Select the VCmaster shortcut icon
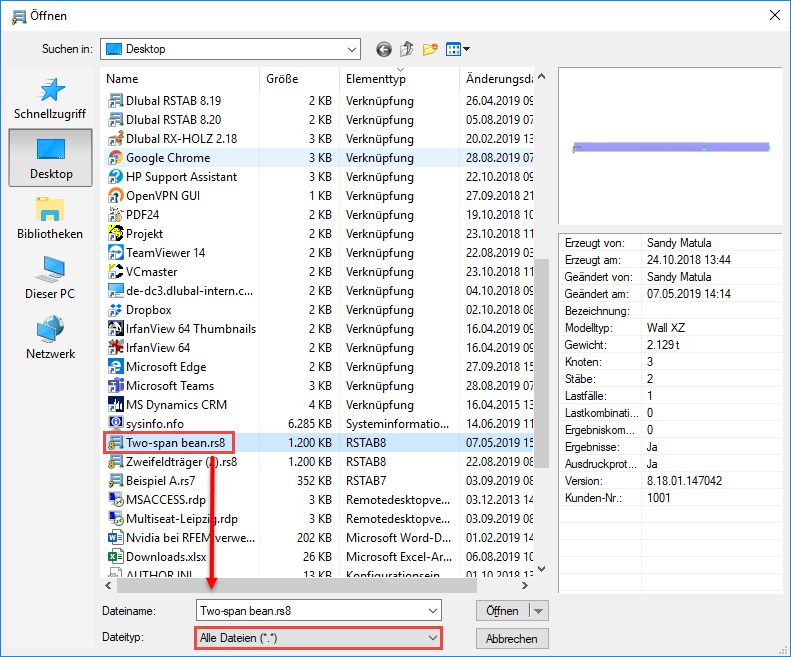791x657 pixels. tap(116, 271)
